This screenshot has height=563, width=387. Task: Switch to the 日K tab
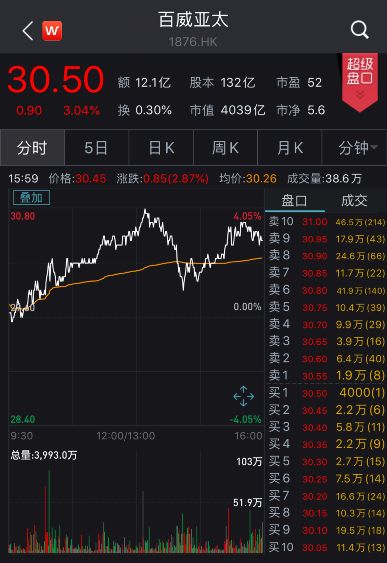pos(161,148)
